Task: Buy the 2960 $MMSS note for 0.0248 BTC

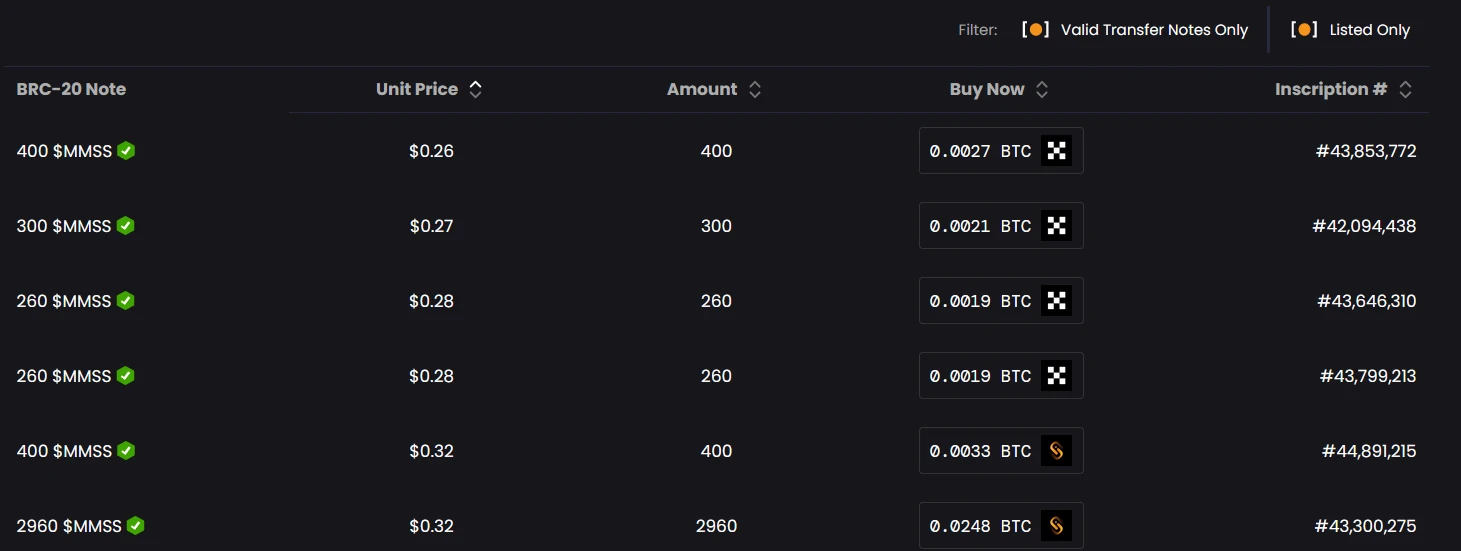Action: click(x=980, y=525)
